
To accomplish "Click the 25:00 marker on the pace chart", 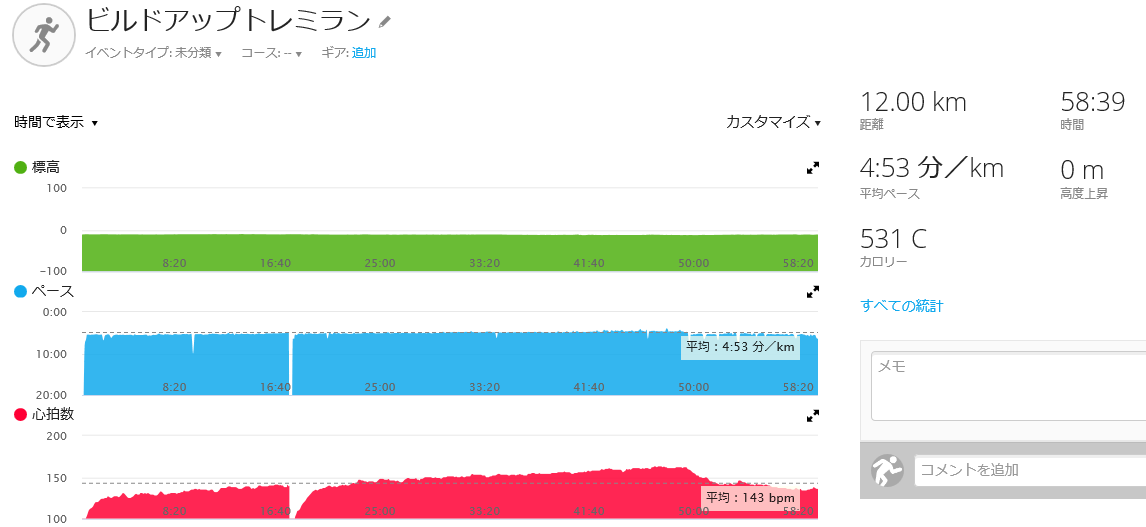I will tap(380, 387).
